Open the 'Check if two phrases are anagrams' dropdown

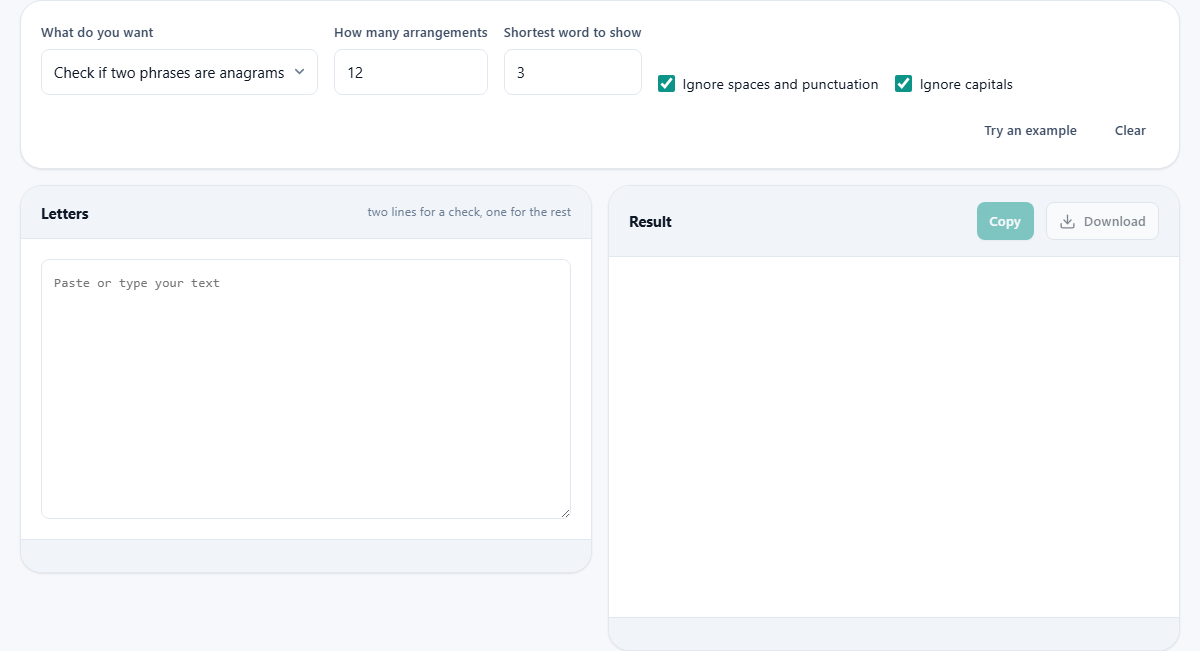click(179, 72)
